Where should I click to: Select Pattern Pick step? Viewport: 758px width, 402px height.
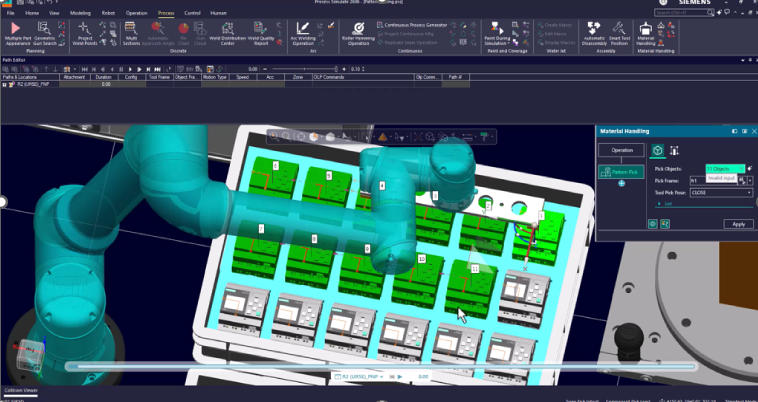pyautogui.click(x=622, y=172)
